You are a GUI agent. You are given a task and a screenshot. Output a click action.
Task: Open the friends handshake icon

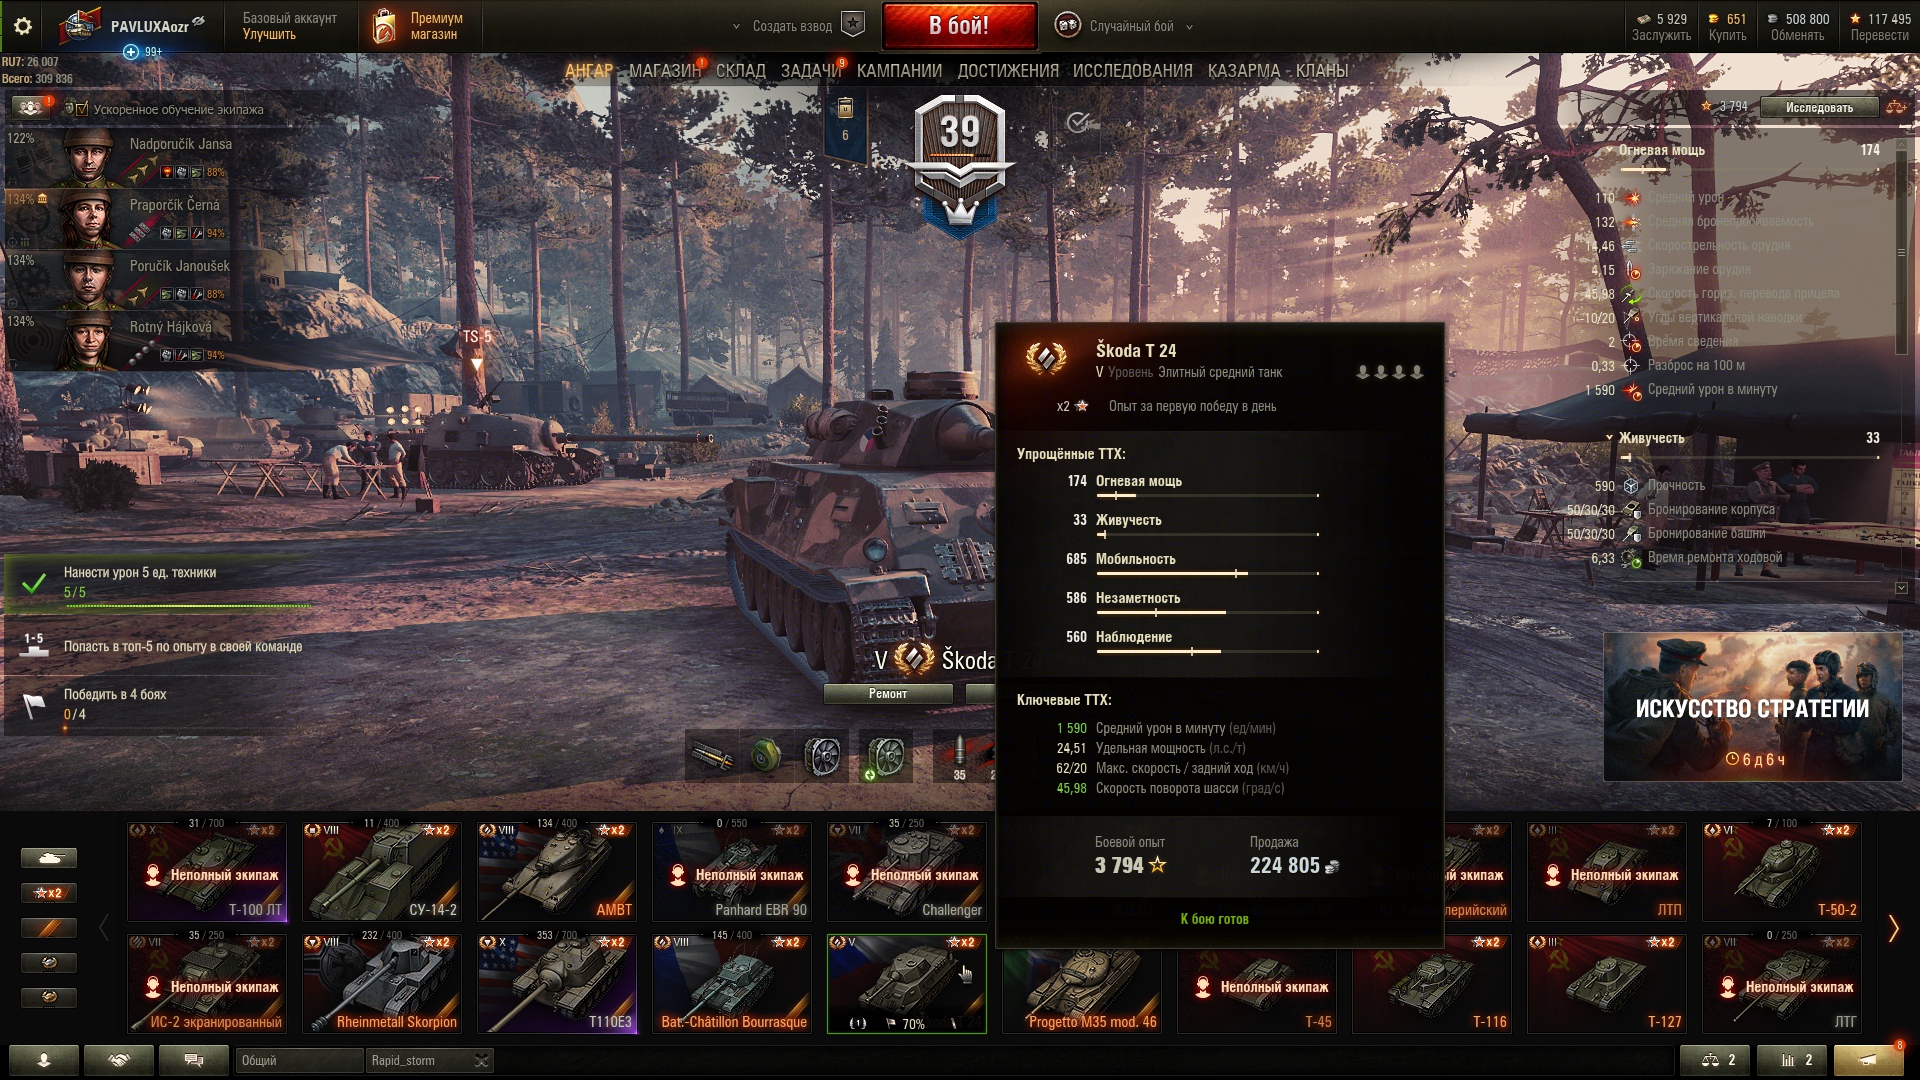point(119,1060)
